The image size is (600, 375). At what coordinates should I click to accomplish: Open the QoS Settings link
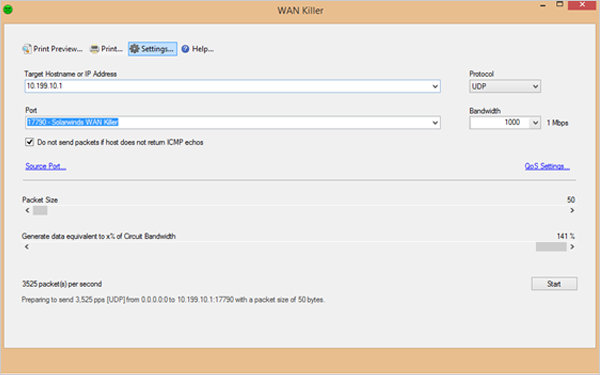[547, 166]
